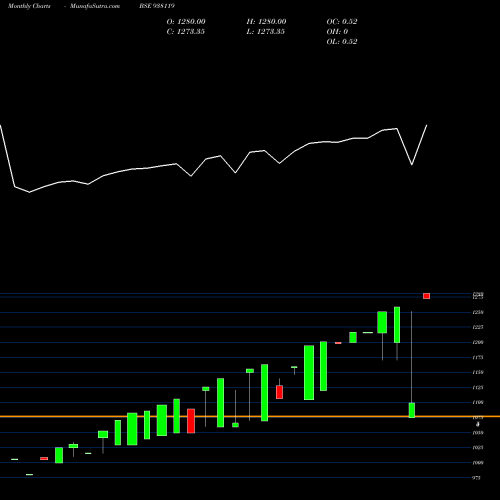
Task: Click the open value "O: 1280.00"
Action: click(186, 22)
